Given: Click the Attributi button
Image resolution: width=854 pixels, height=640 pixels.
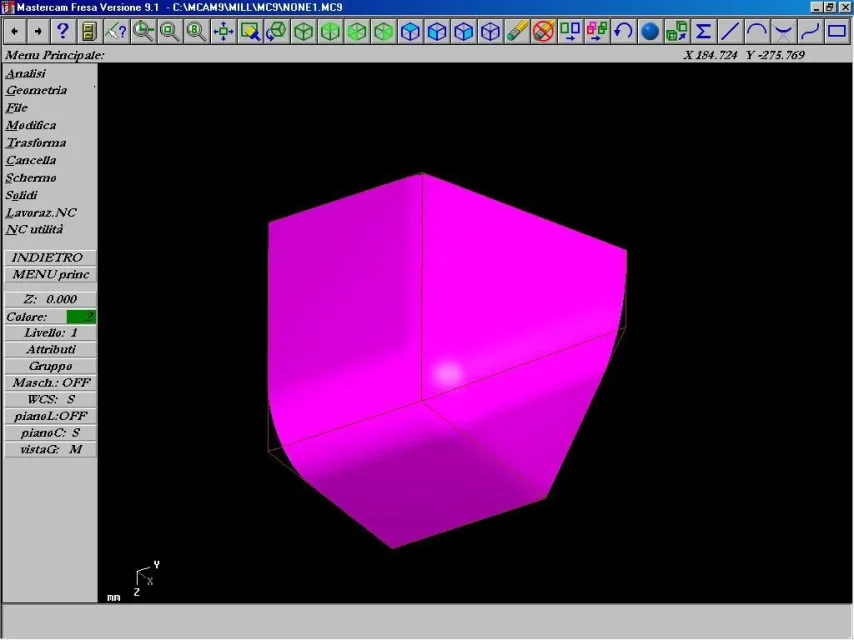Looking at the screenshot, I should click(x=50, y=349).
